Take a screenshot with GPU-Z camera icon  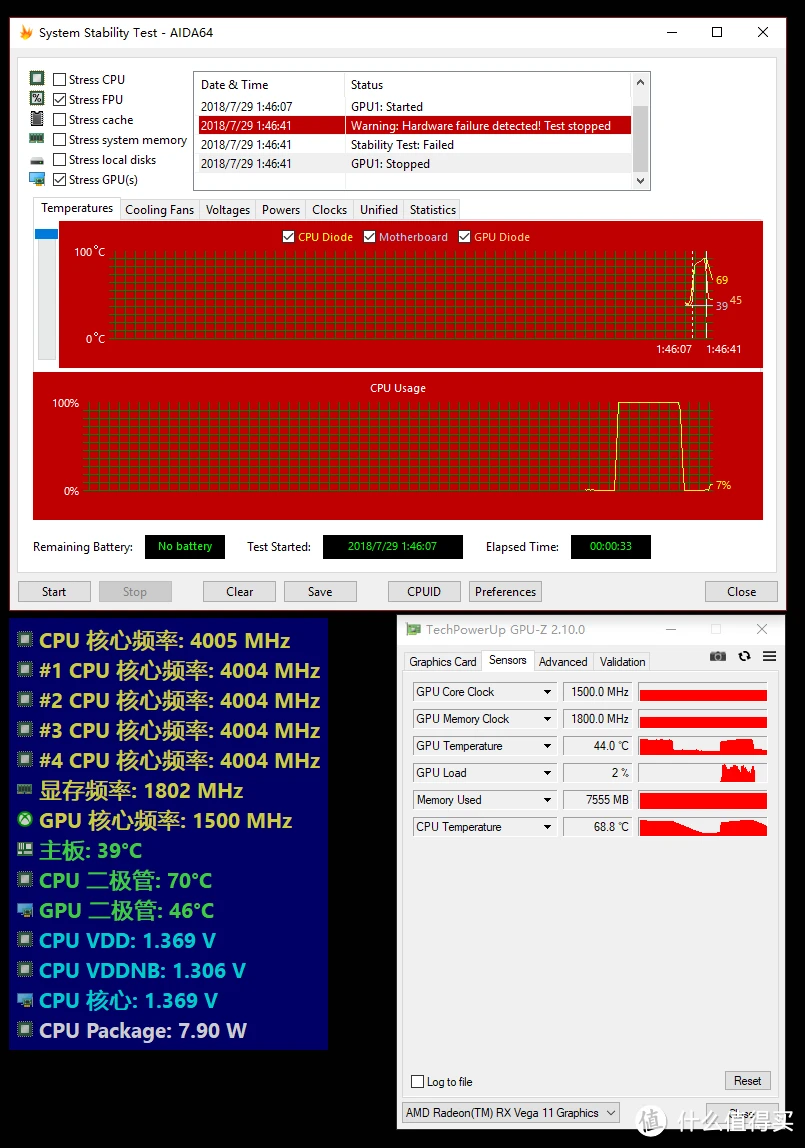point(718,656)
